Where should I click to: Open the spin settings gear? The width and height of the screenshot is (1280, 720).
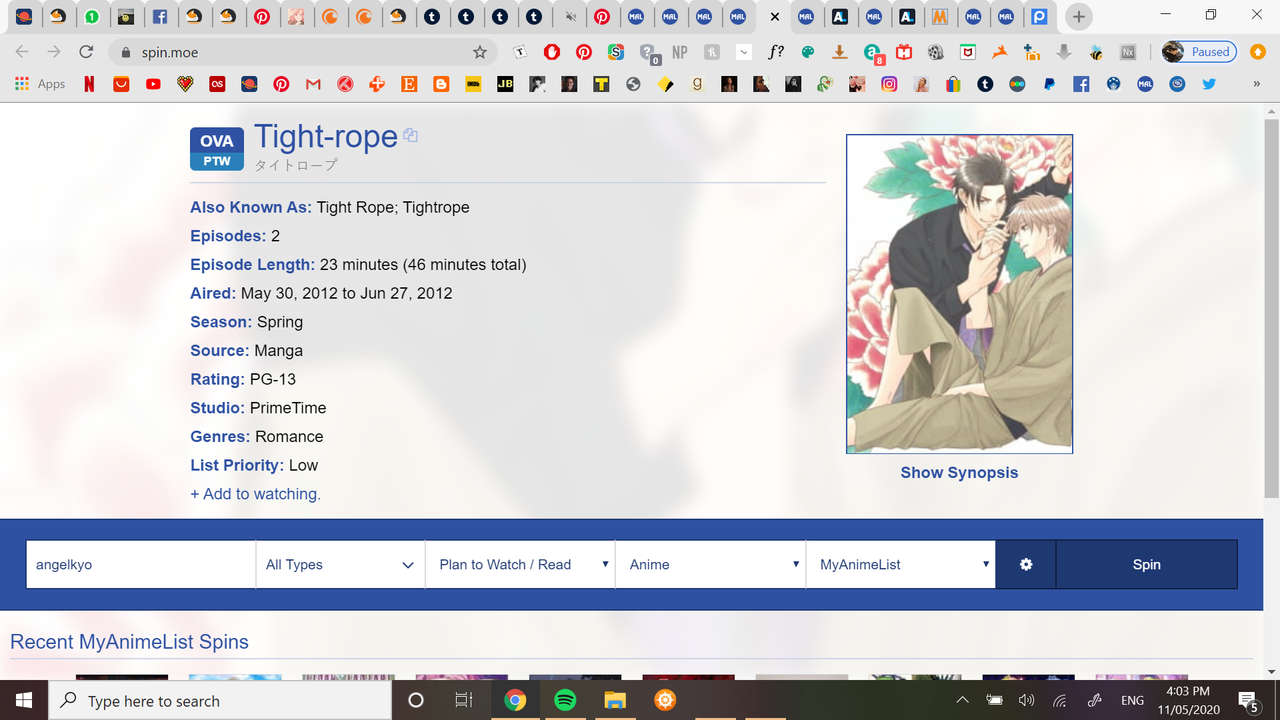(x=1026, y=565)
